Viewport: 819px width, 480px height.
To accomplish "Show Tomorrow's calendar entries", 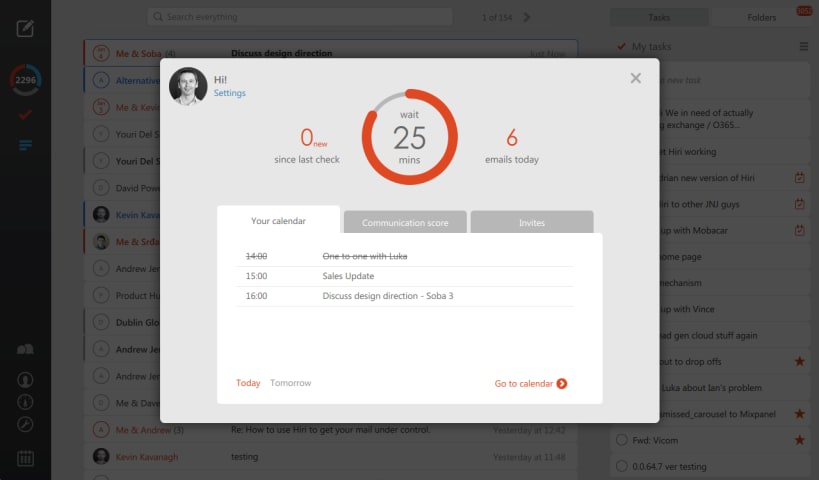I will click(290, 383).
